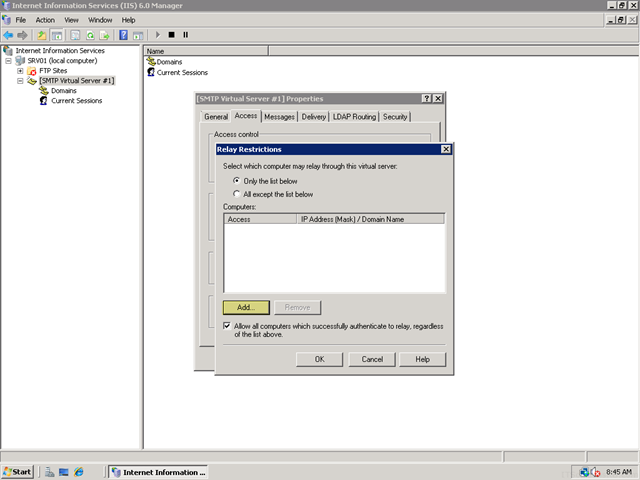Click Help button in Relay Restrictions

422,359
